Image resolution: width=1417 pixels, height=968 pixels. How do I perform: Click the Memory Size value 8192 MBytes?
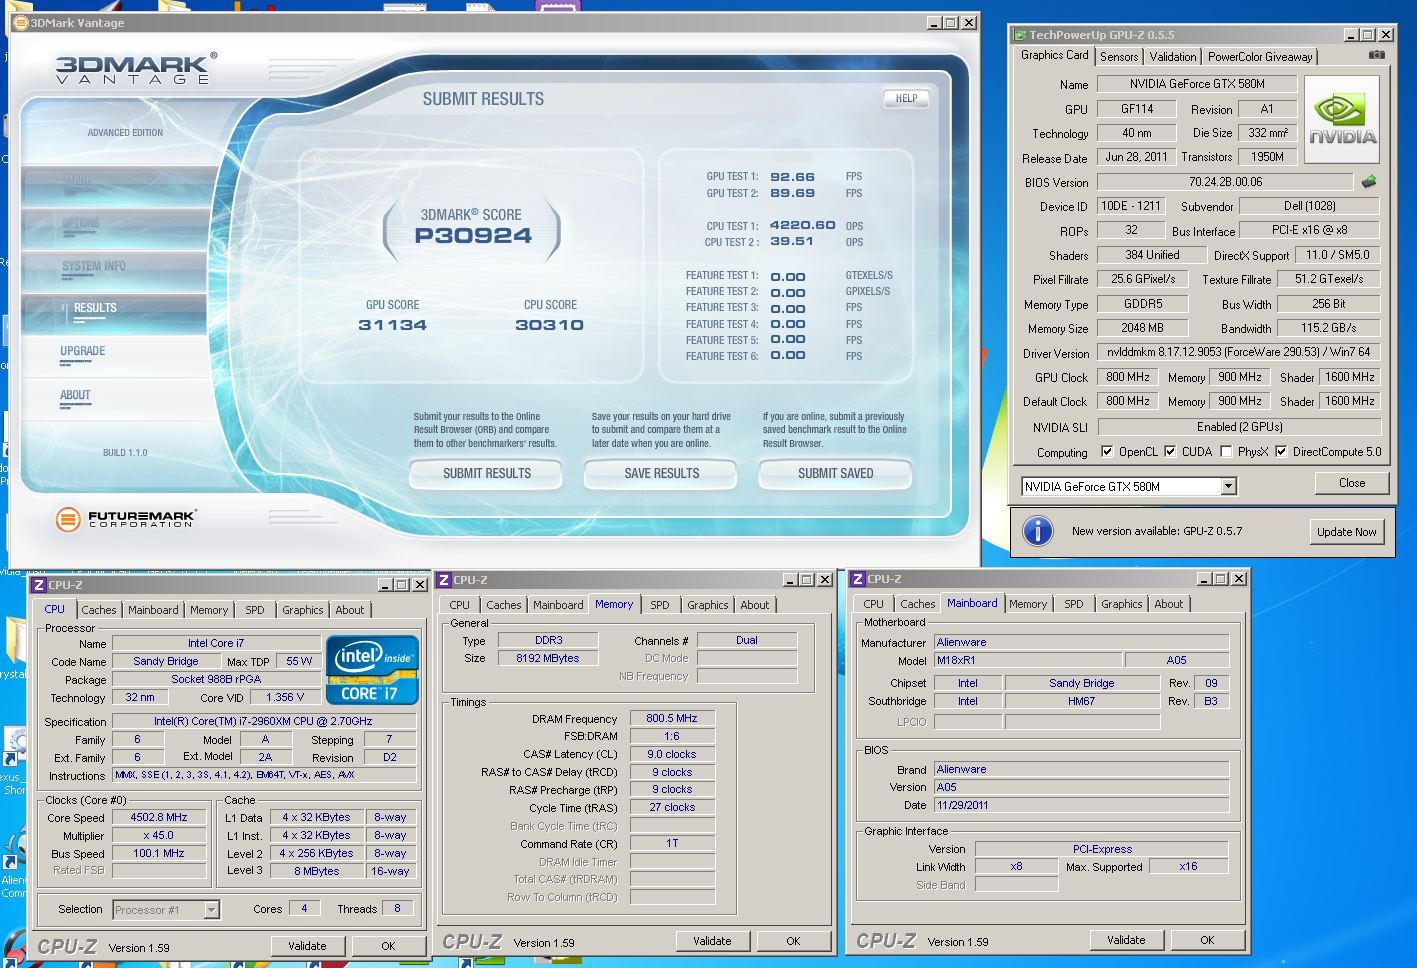(x=548, y=658)
